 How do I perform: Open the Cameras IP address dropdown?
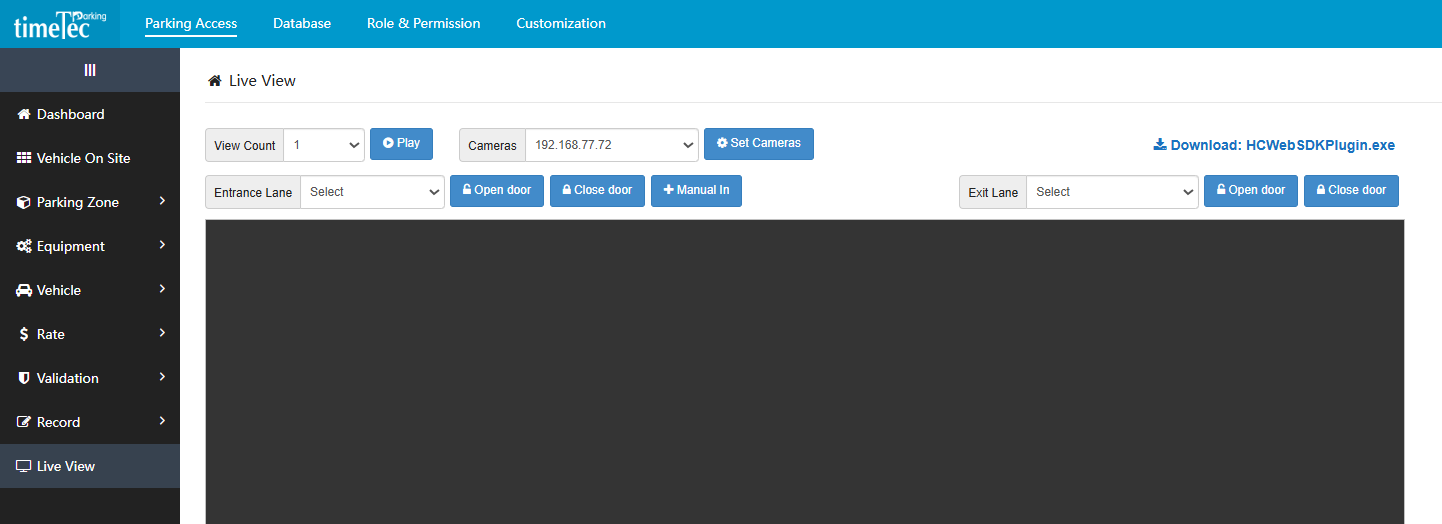pos(611,145)
